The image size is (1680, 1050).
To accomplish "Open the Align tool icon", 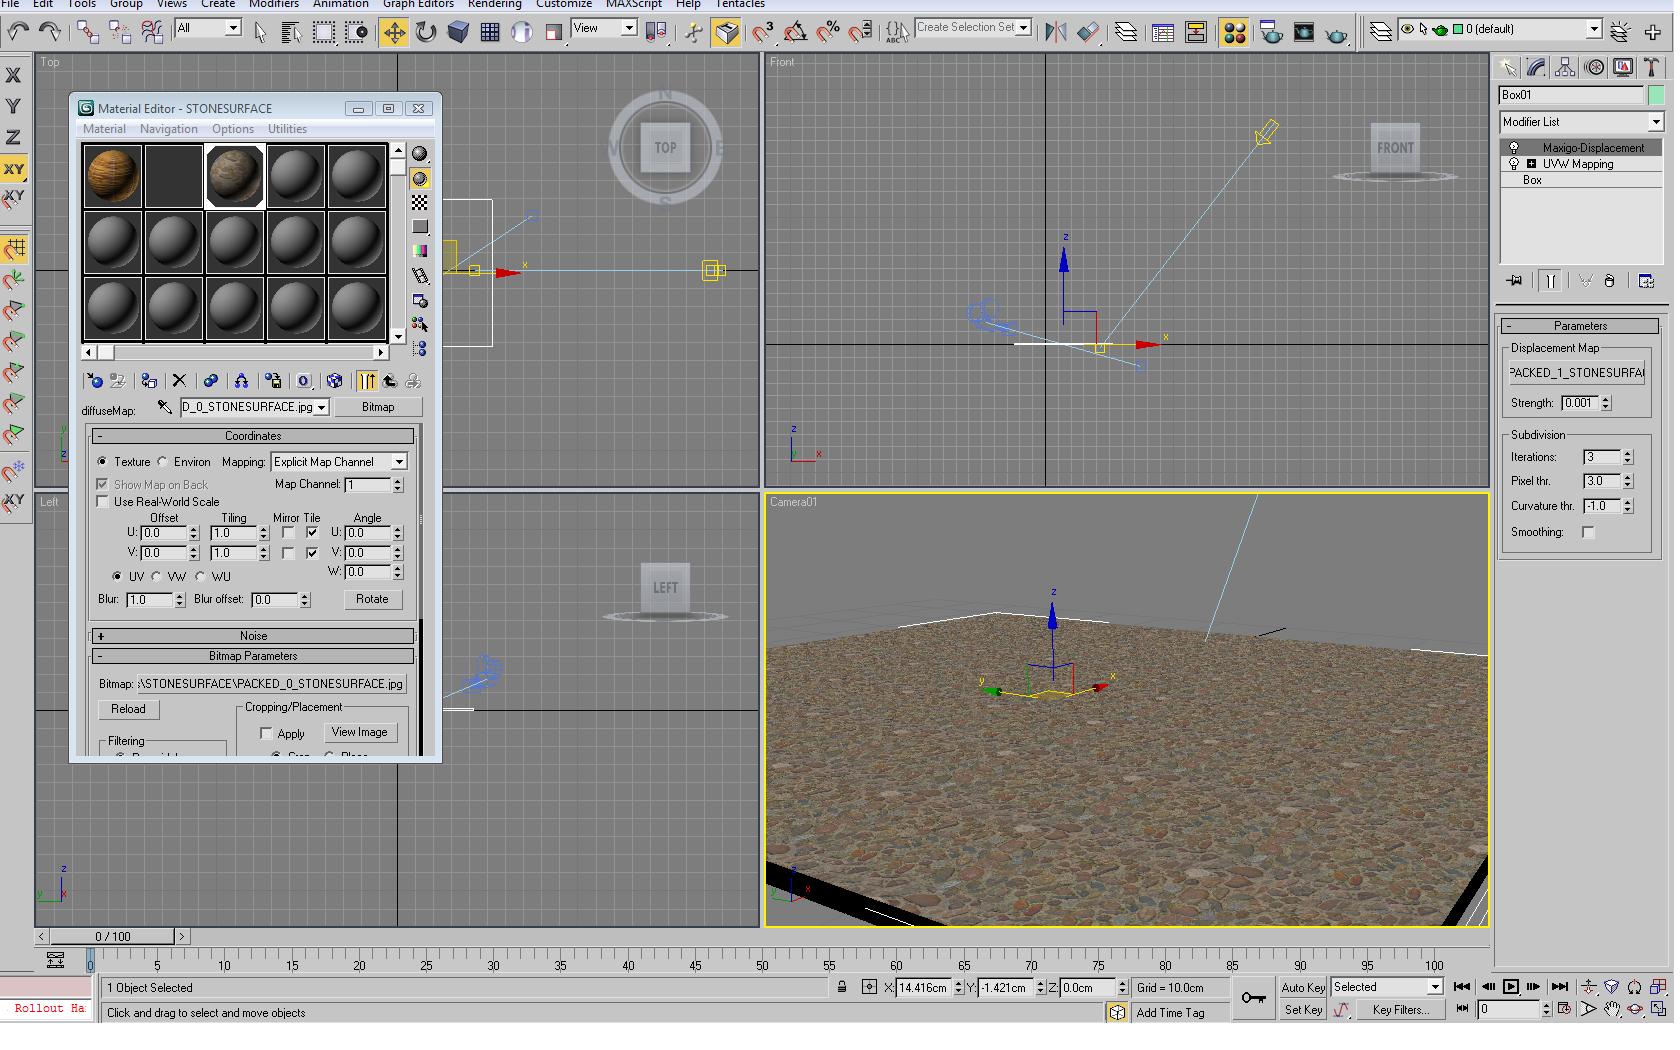I will [x=1088, y=32].
